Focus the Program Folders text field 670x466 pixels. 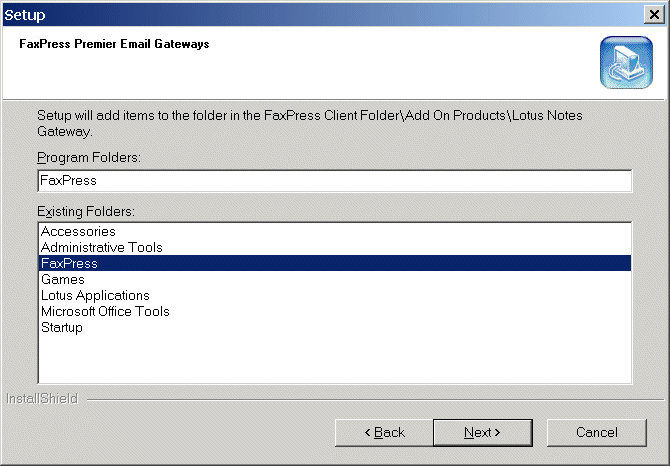(x=335, y=181)
